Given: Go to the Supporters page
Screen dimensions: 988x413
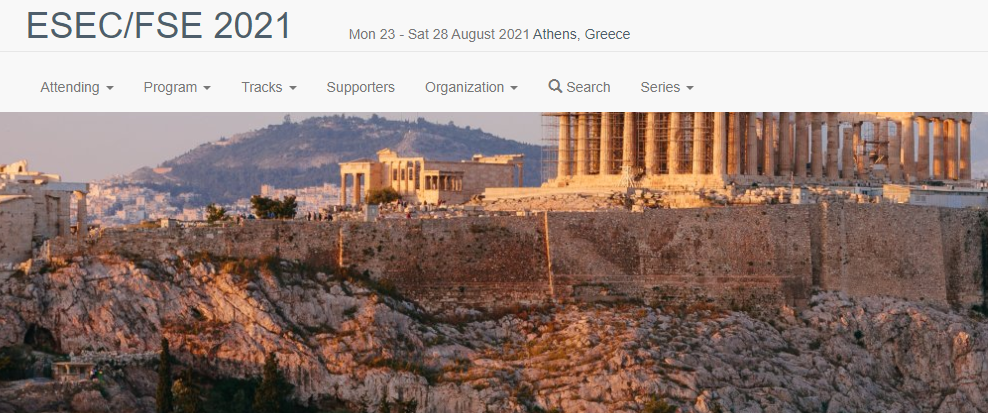Looking at the screenshot, I should tap(360, 88).
